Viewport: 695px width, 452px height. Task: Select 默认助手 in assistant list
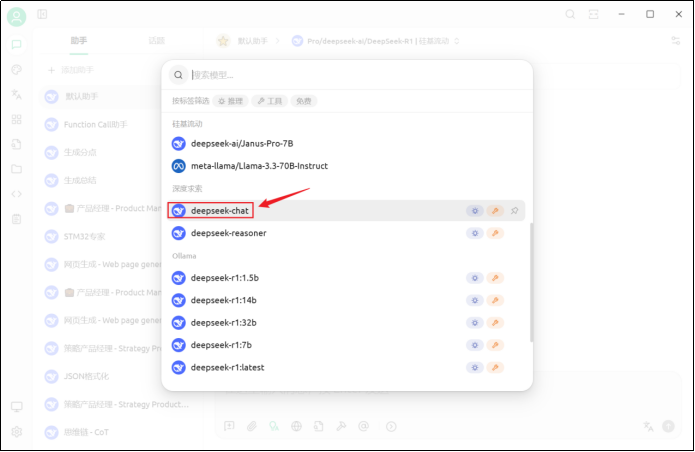tap(100, 97)
